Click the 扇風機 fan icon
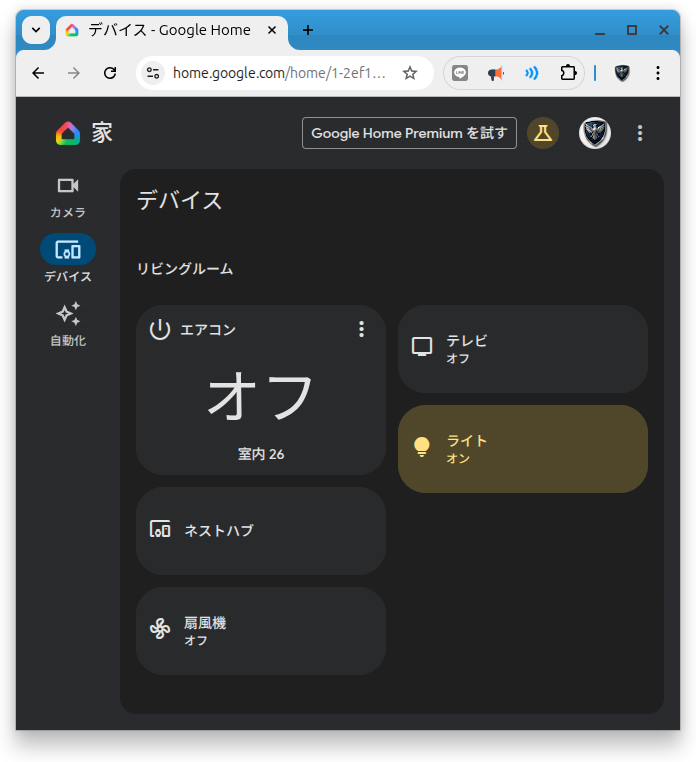This screenshot has height=762, width=696. tap(160, 629)
